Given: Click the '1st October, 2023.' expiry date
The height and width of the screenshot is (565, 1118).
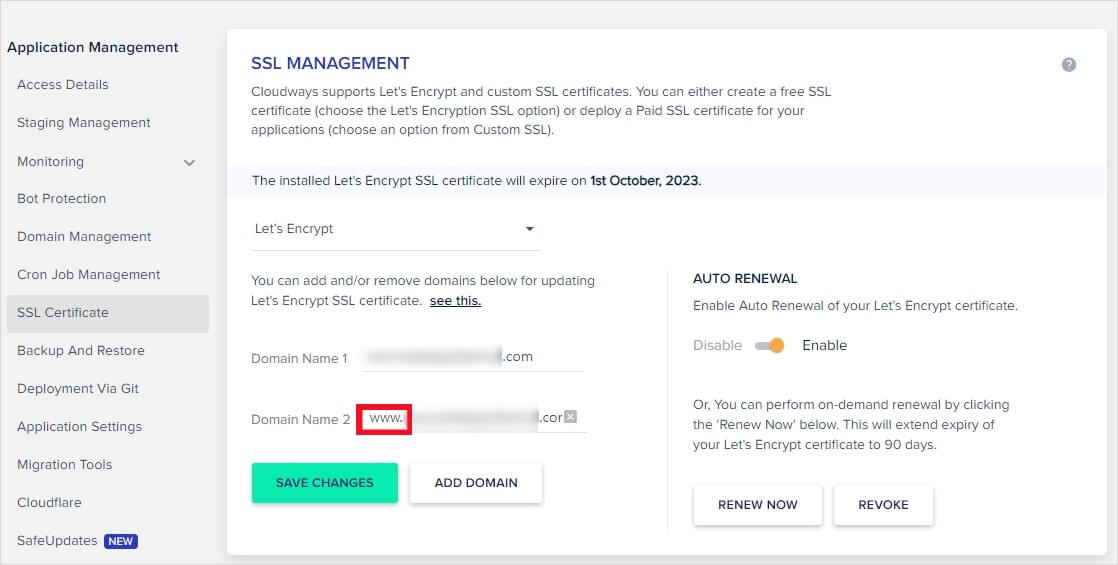Looking at the screenshot, I should [x=645, y=181].
